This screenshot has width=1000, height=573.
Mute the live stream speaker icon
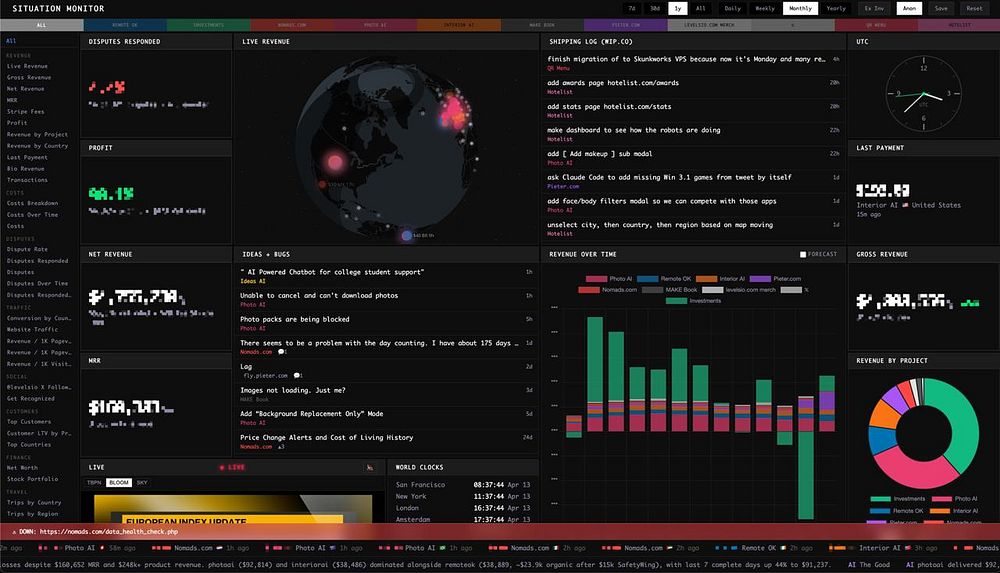(x=370, y=468)
